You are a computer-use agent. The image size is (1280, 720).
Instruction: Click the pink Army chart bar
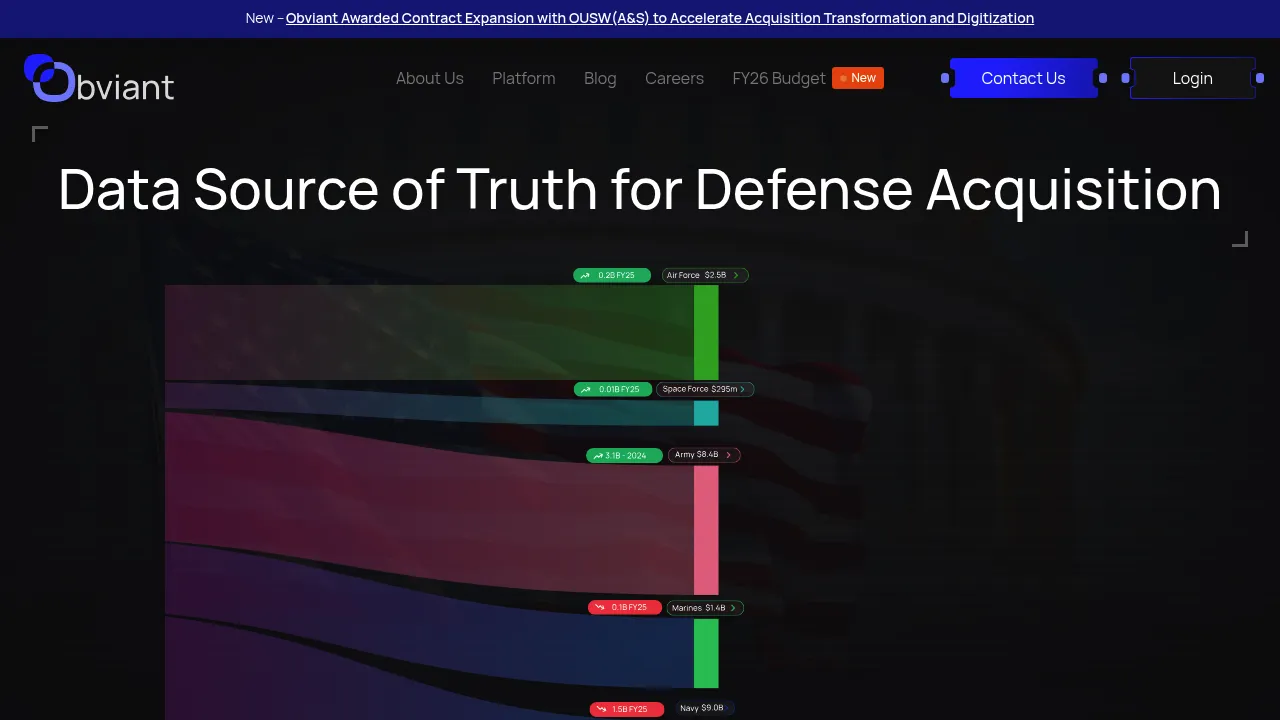pos(706,530)
